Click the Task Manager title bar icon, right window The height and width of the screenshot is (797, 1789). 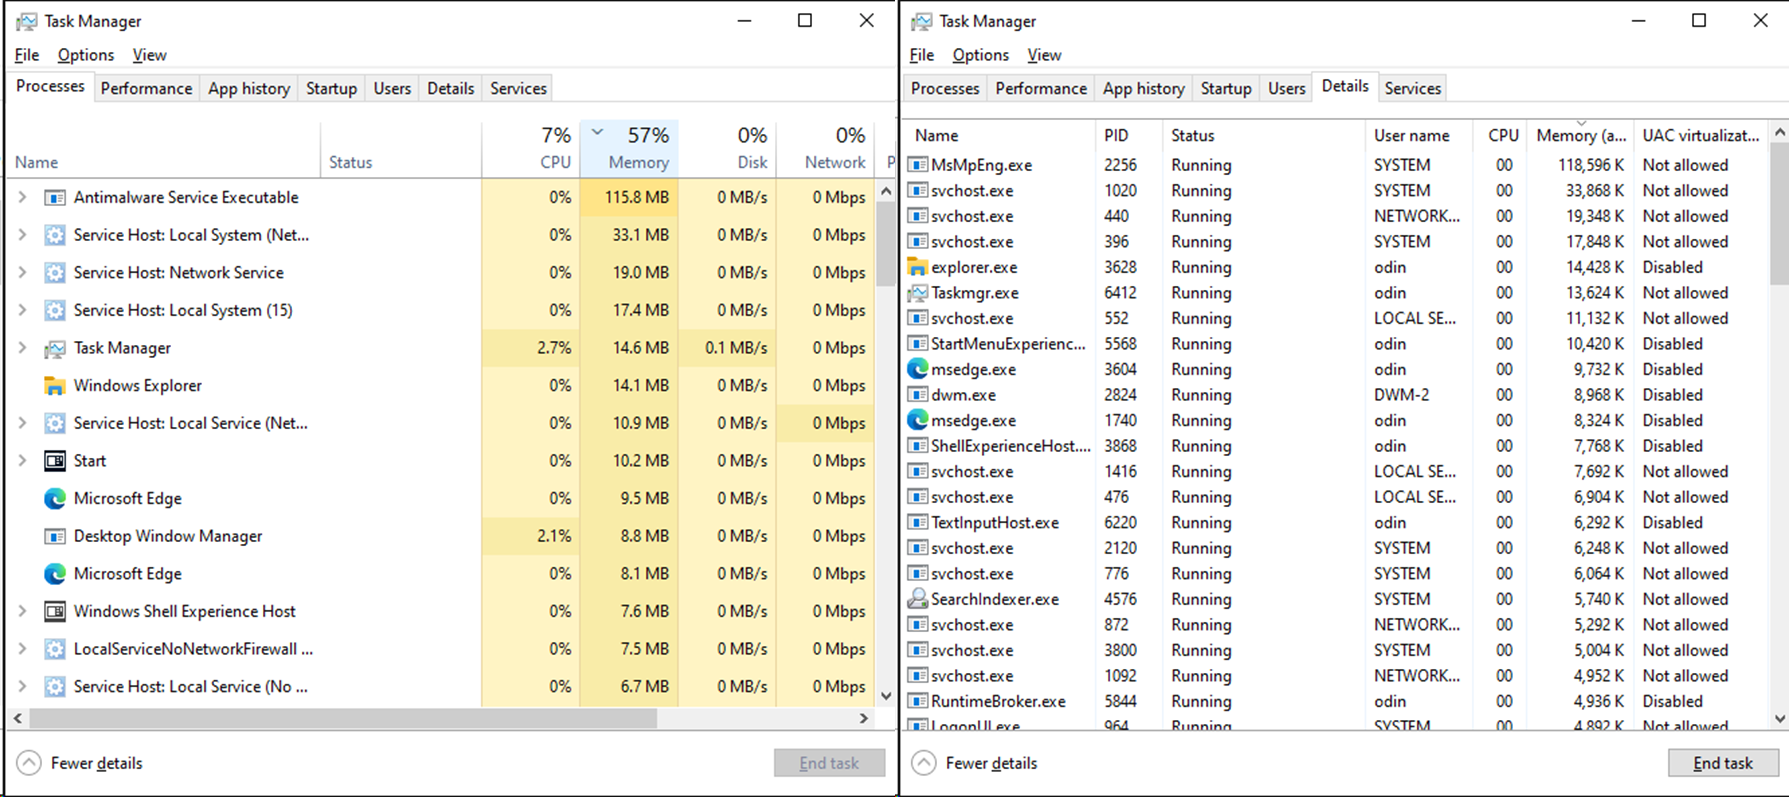point(922,21)
